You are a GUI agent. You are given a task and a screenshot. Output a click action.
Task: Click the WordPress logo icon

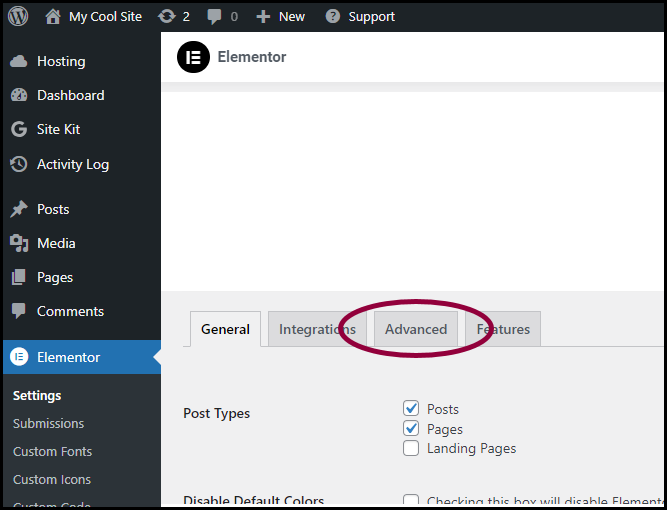click(x=18, y=16)
